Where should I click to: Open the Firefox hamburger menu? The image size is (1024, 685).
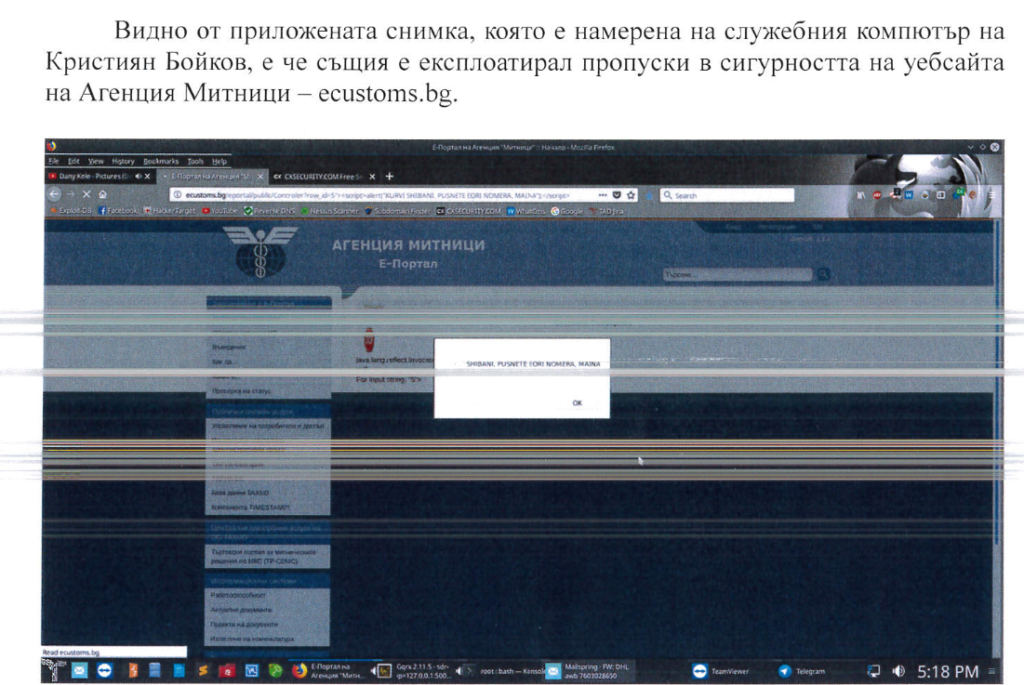click(991, 195)
